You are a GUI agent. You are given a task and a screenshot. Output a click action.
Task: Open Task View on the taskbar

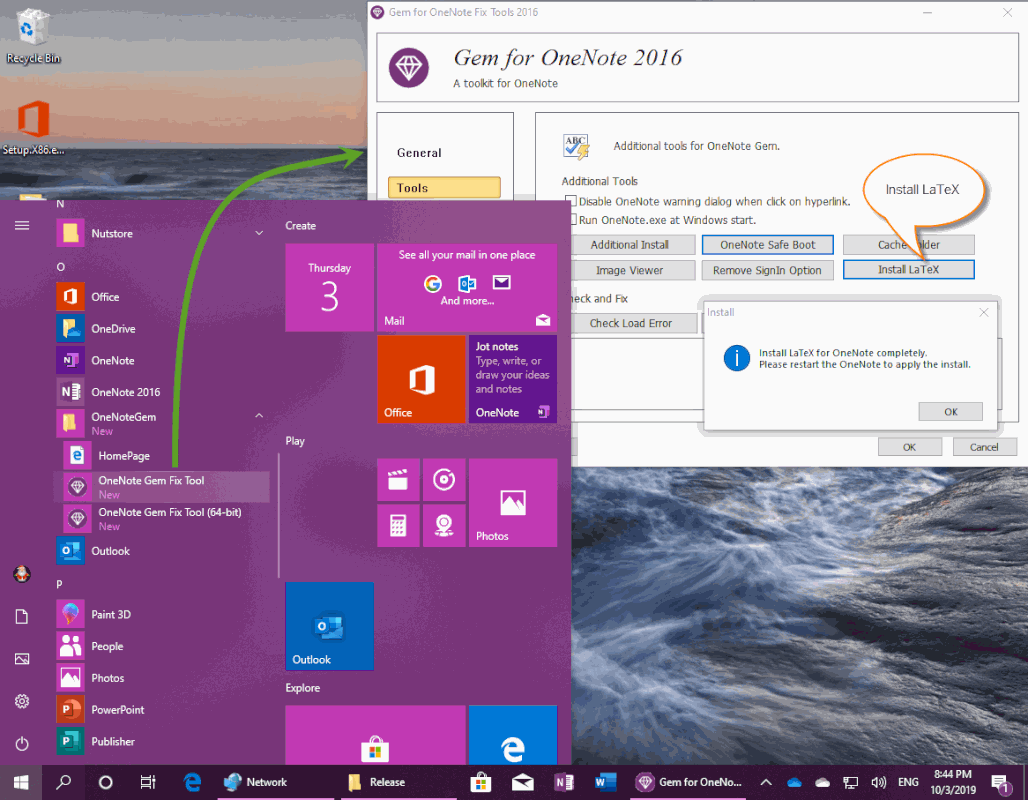point(148,782)
